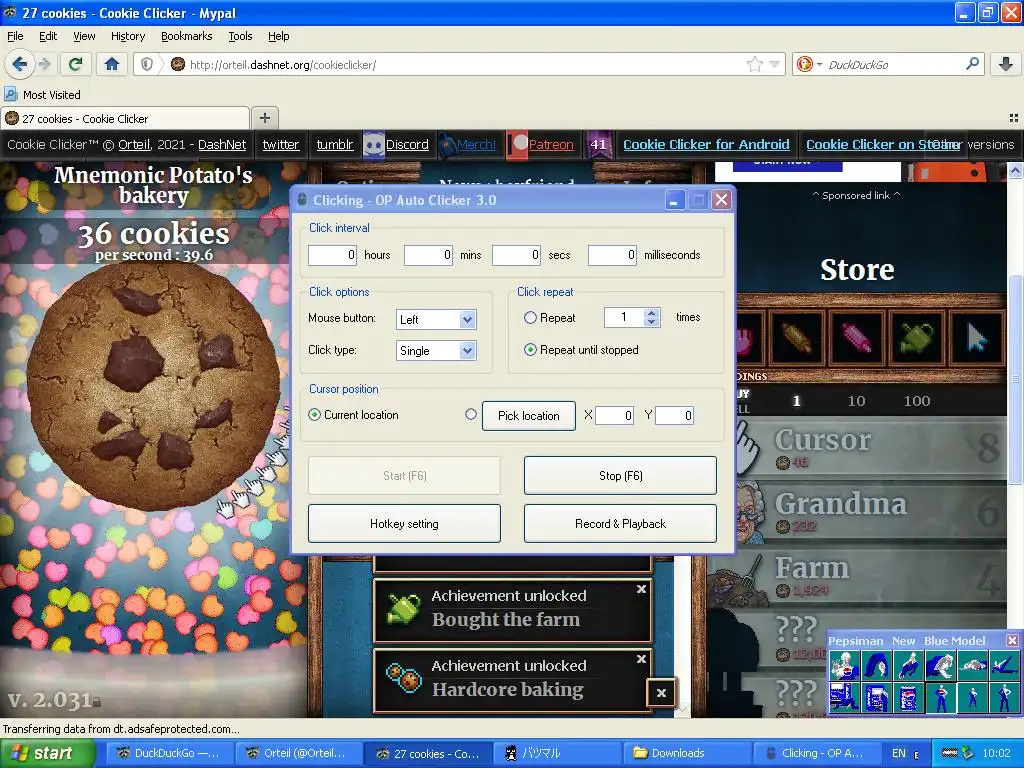The image size is (1024, 768).
Task: Close all notifications with the boxed X
Action: 661,693
